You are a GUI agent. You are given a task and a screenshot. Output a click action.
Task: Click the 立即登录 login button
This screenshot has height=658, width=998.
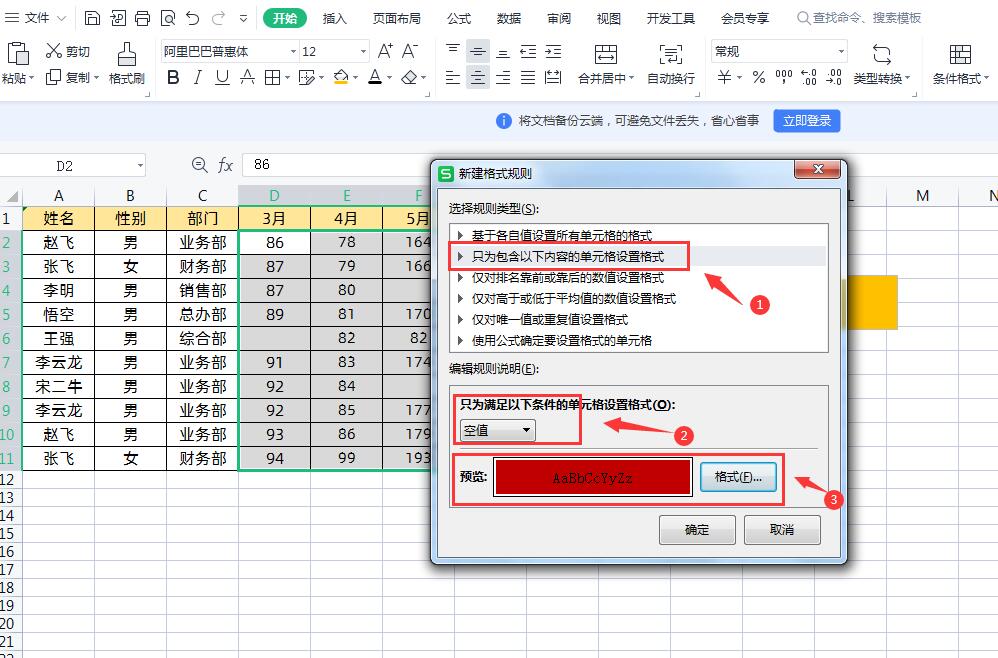click(x=807, y=121)
